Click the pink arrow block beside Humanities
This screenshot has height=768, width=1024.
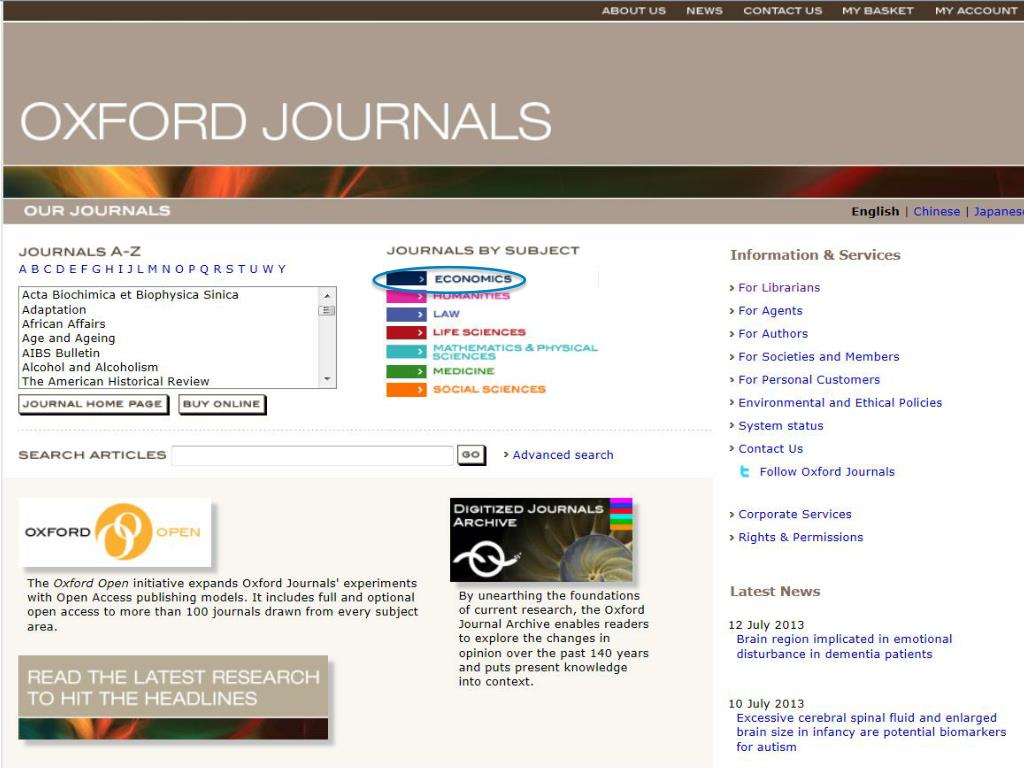click(406, 296)
